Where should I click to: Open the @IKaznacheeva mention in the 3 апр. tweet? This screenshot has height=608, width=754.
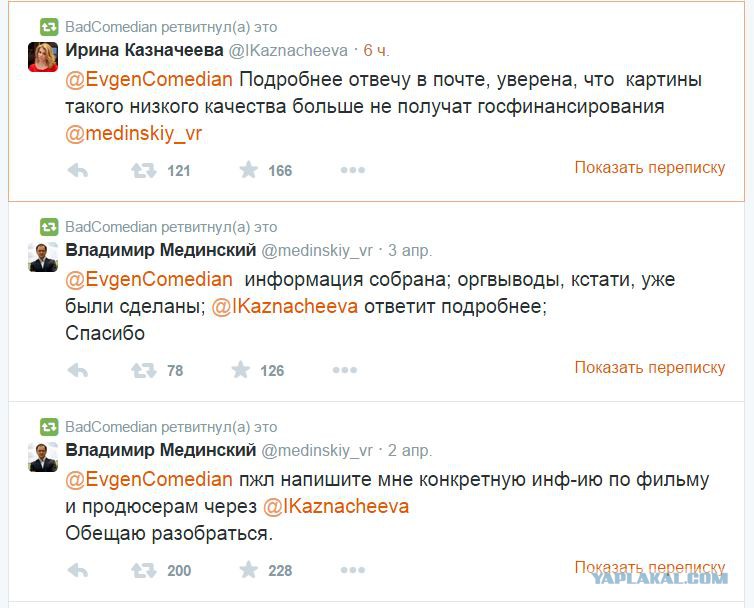284,306
